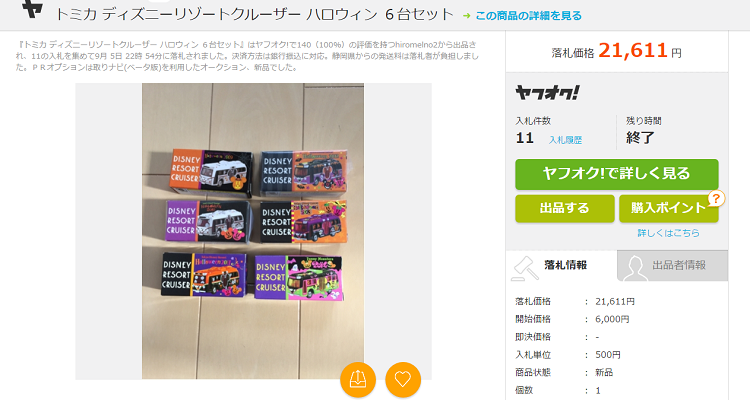Image resolution: width=750 pixels, height=400 pixels.
Task: Click the 購入ポイント button
Action: (668, 209)
